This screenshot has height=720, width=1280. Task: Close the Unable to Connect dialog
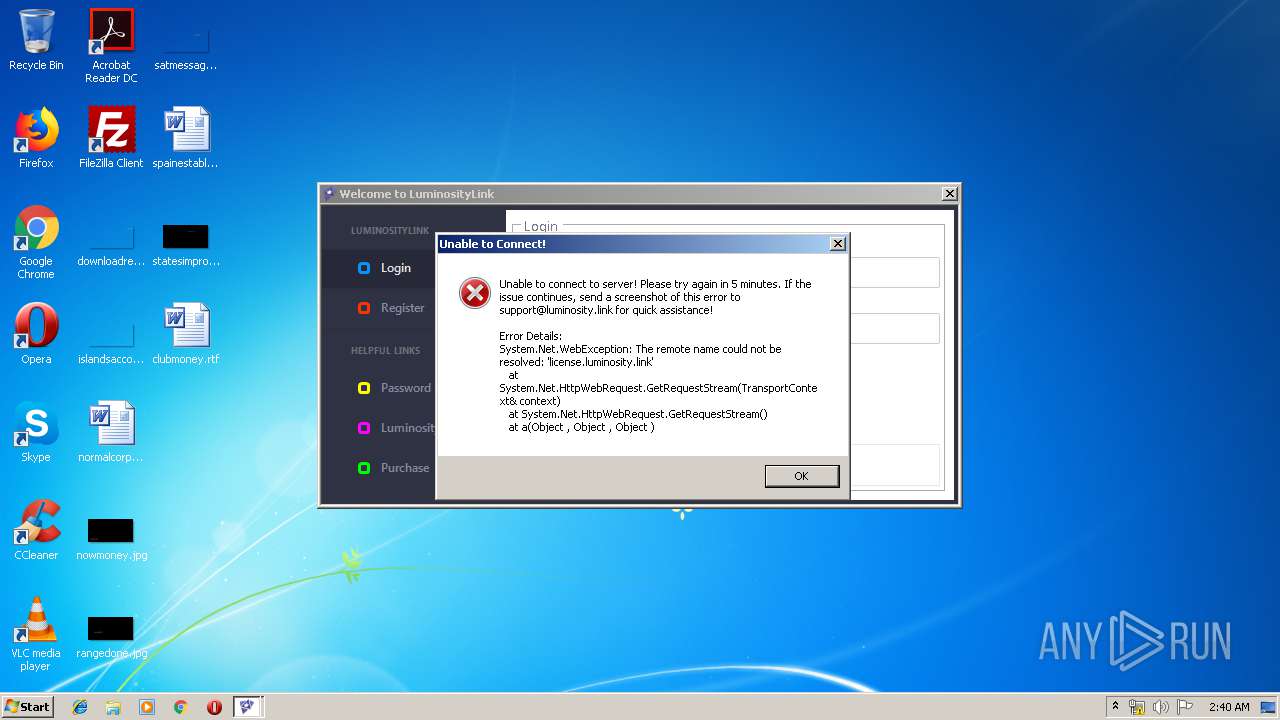(x=838, y=244)
